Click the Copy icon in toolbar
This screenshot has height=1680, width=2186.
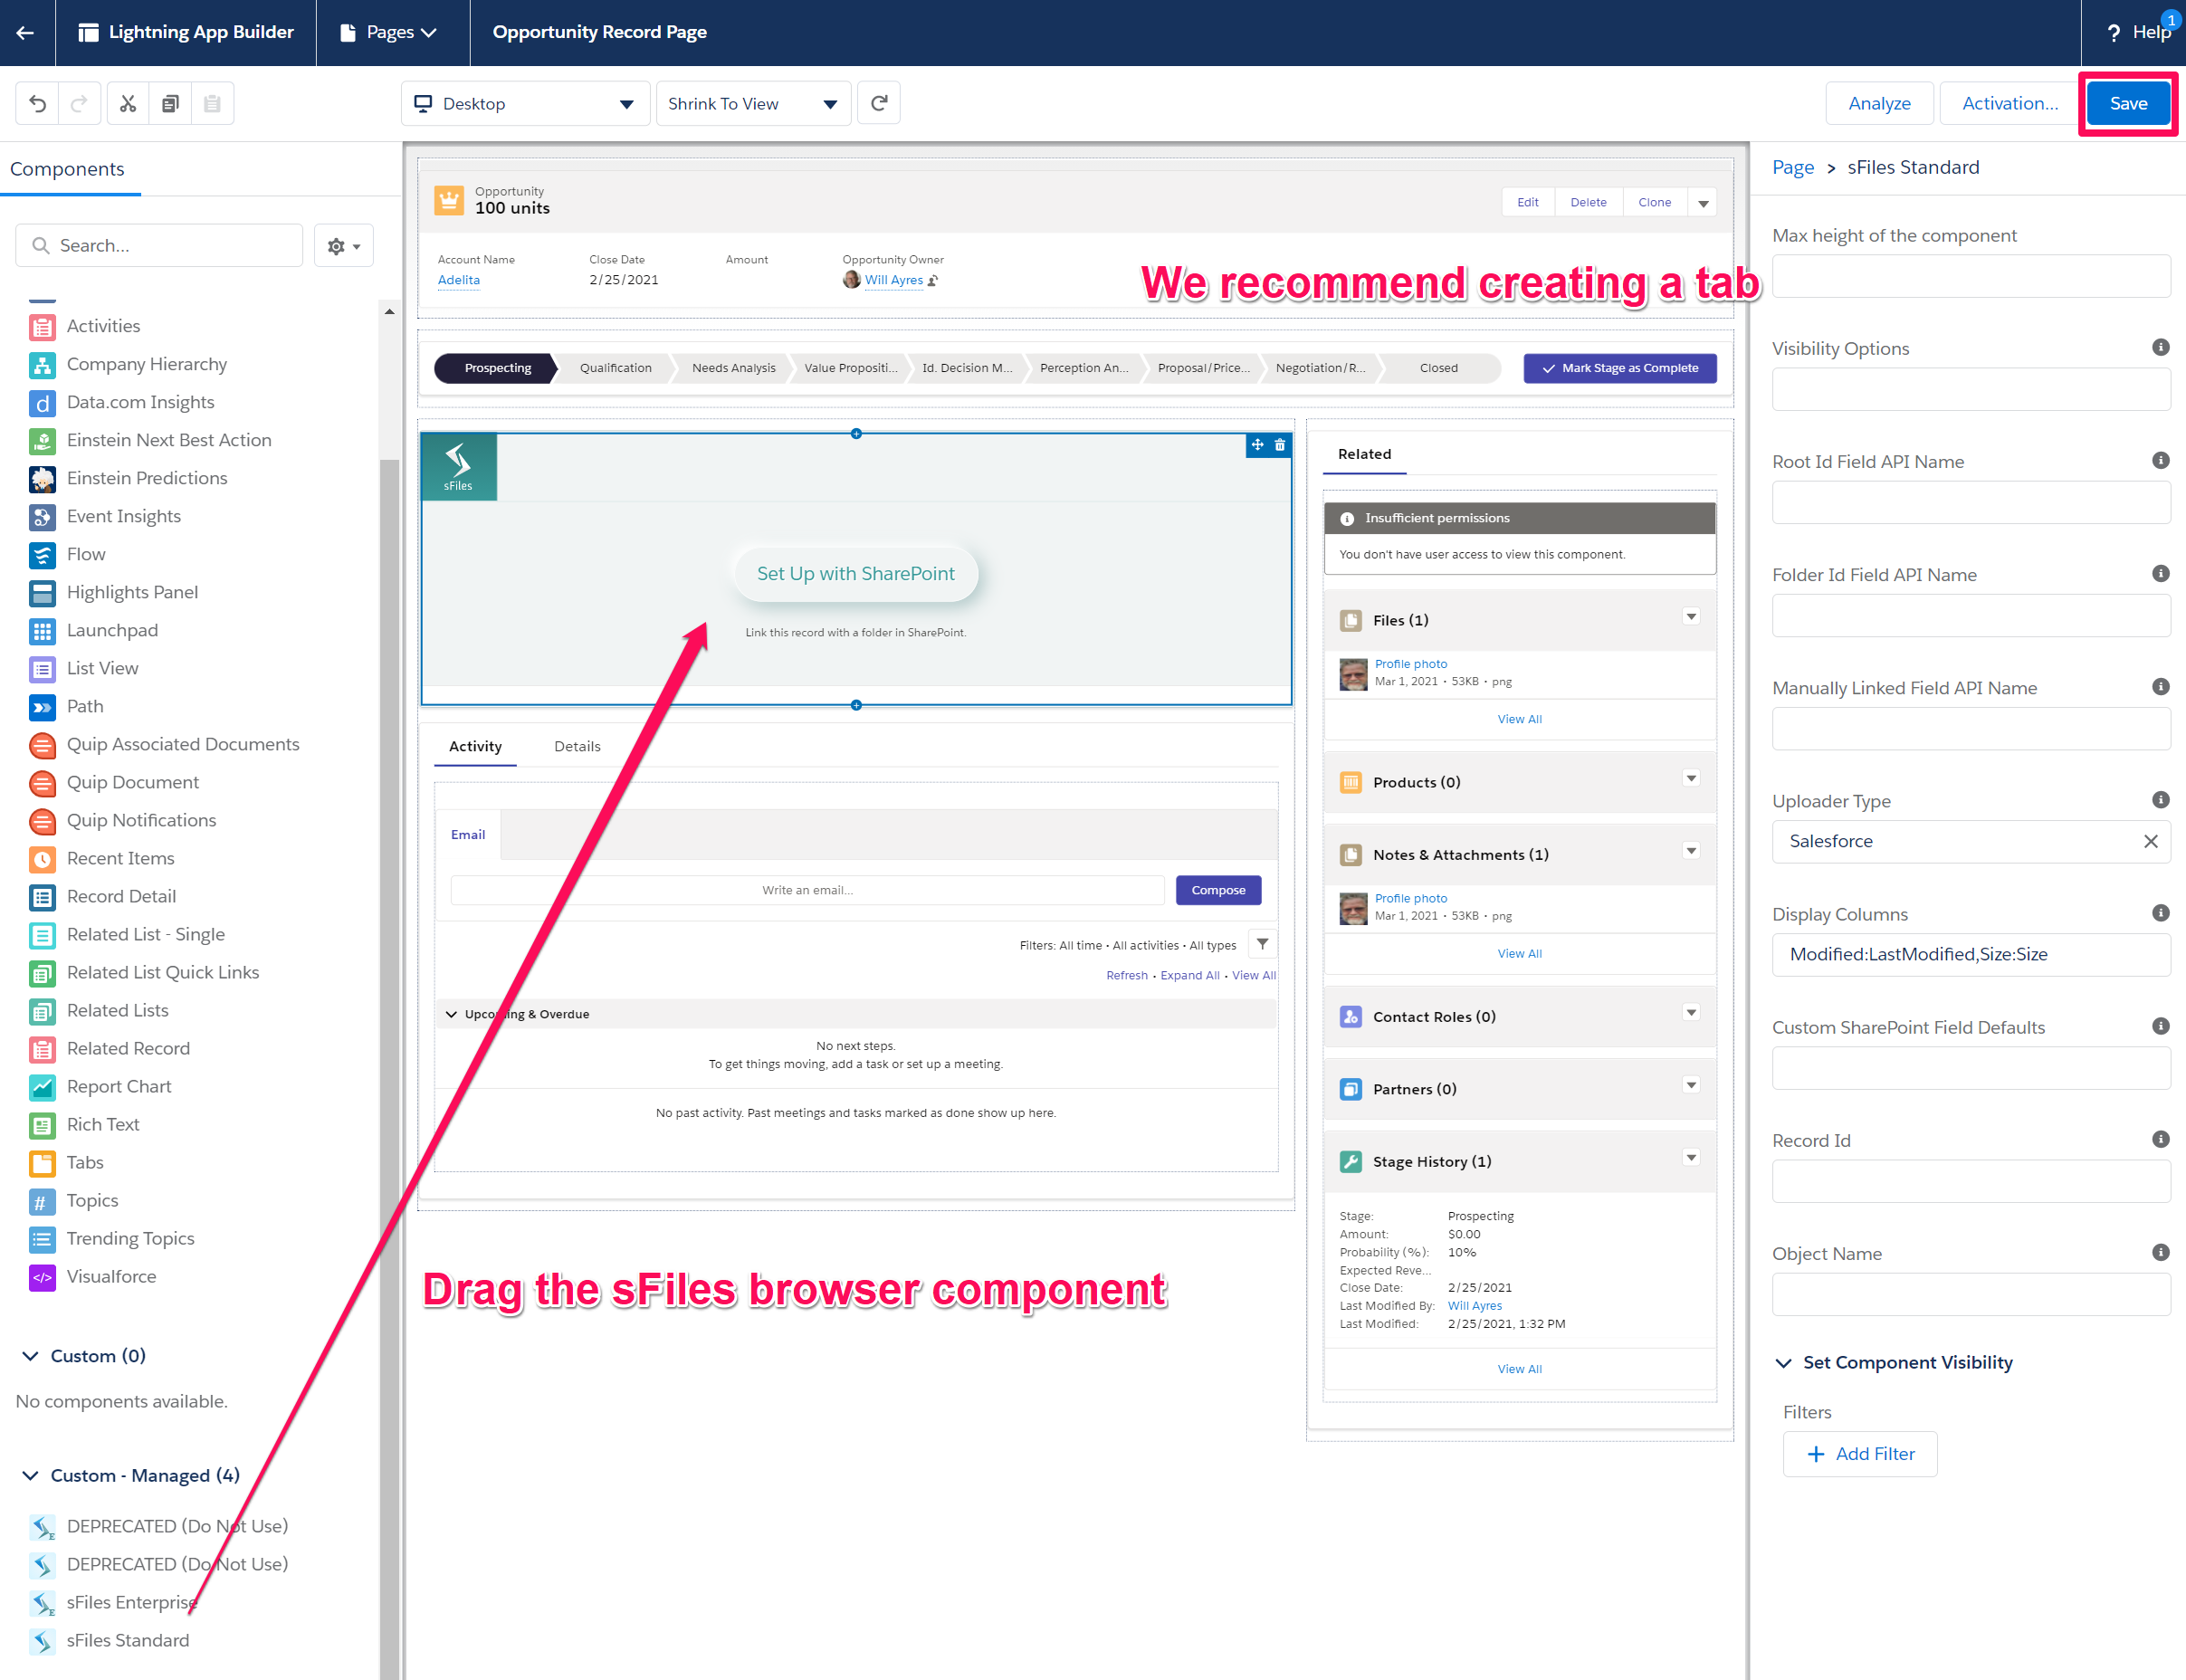pos(170,103)
